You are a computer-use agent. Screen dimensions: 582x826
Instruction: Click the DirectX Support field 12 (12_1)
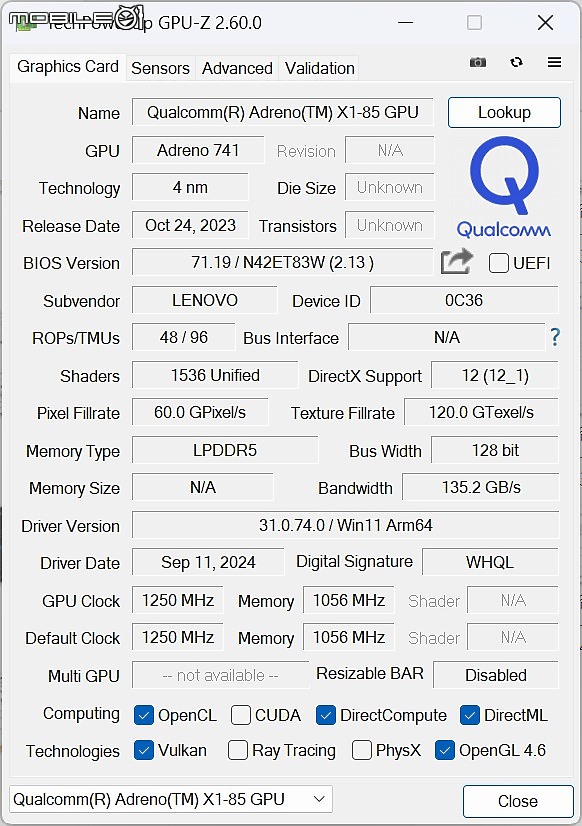coord(495,375)
